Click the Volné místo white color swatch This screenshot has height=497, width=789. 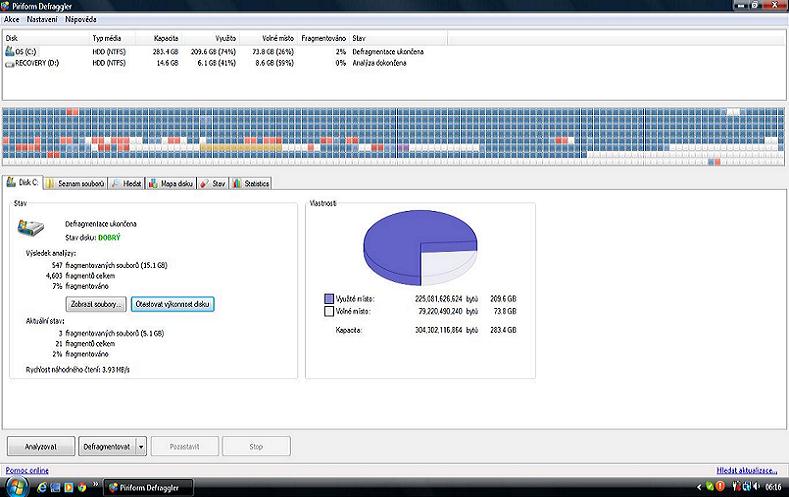click(x=329, y=311)
